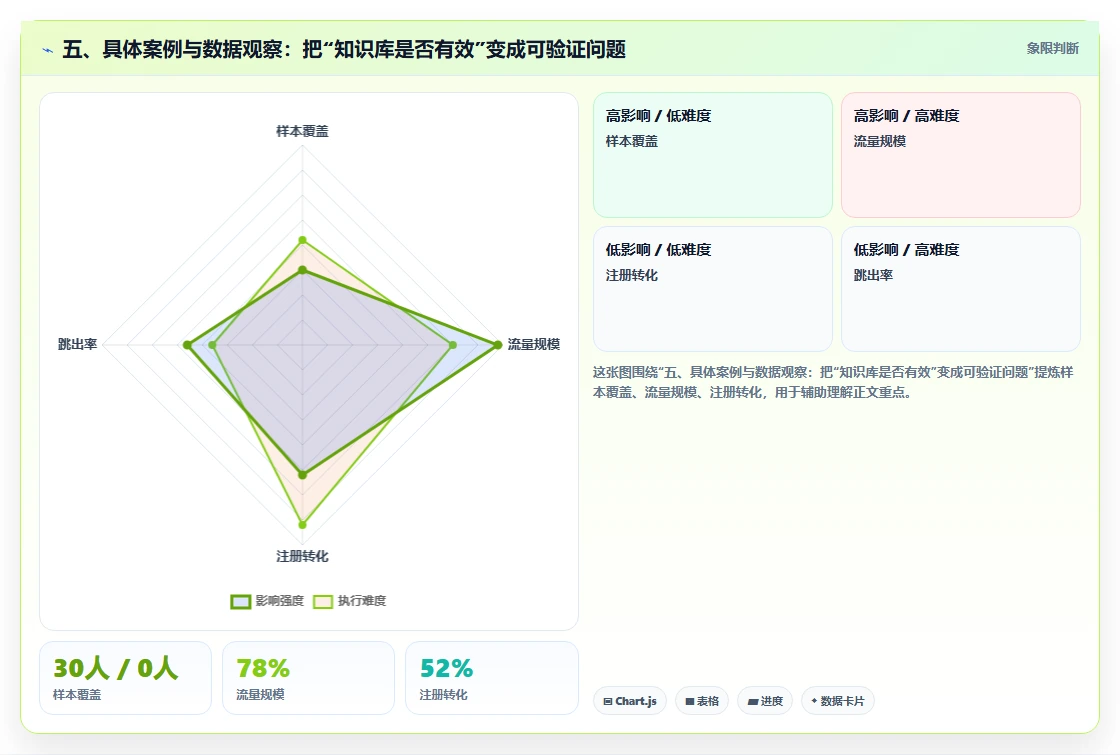Click 跳出率 text in quadrant card
The width and height of the screenshot is (1120, 755).
pyautogui.click(x=873, y=275)
